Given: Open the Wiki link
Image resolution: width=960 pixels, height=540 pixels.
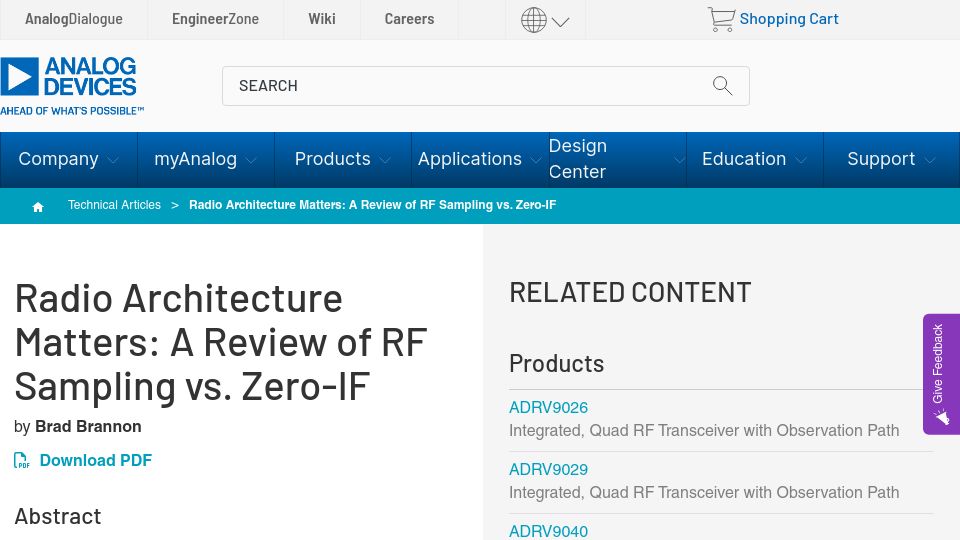Looking at the screenshot, I should [x=322, y=19].
